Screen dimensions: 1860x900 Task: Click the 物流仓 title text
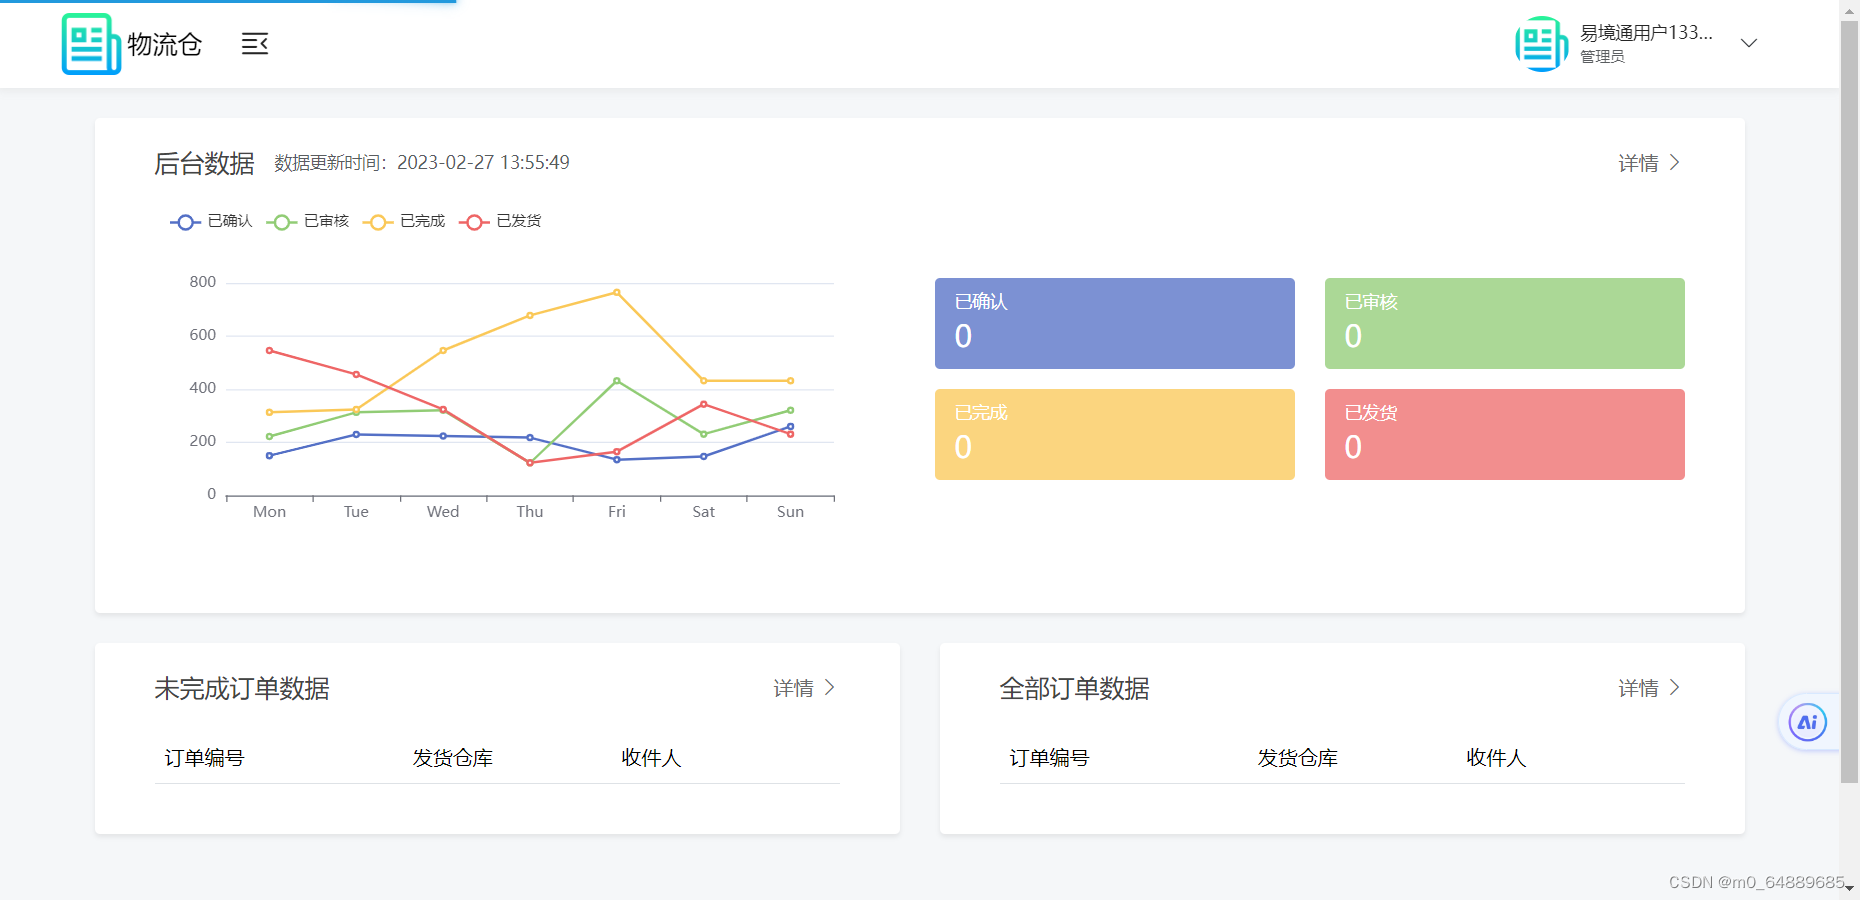click(165, 45)
